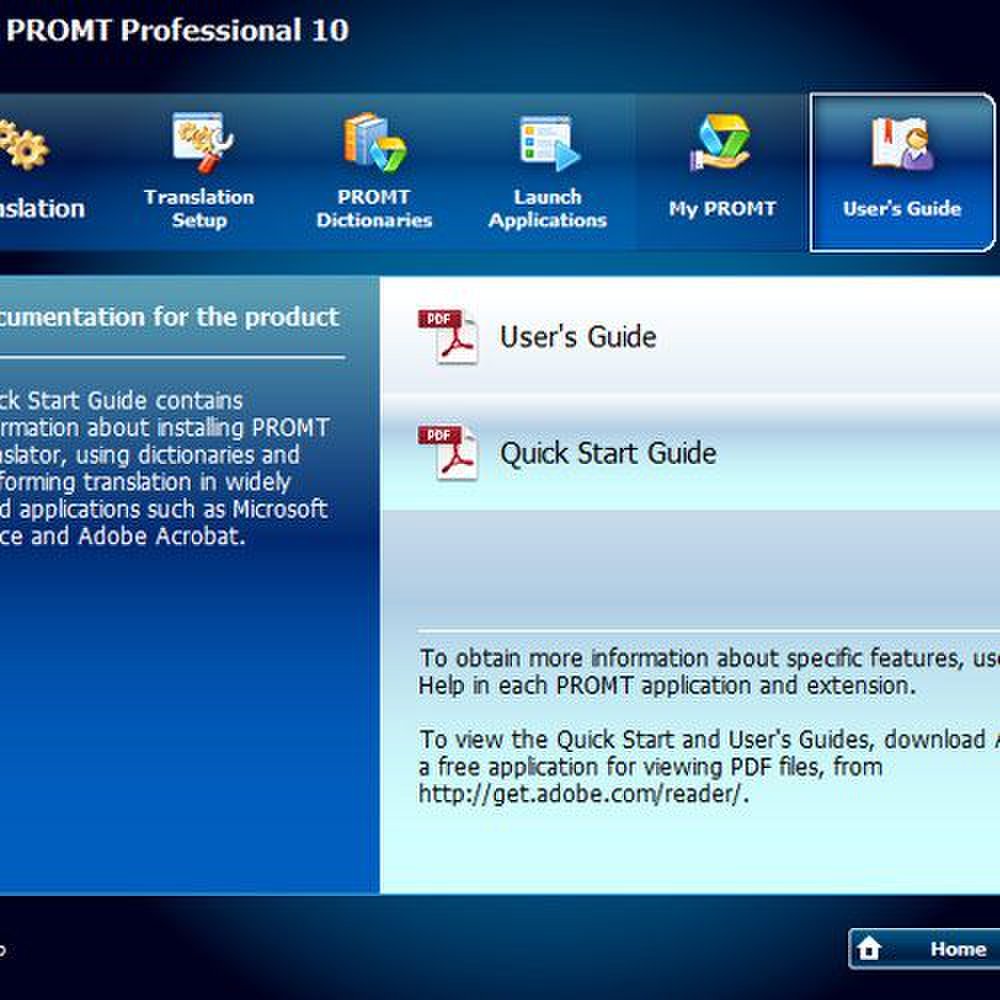Click the PROMT Professional 10 title
Screen dimensions: 1000x1000
tap(177, 30)
